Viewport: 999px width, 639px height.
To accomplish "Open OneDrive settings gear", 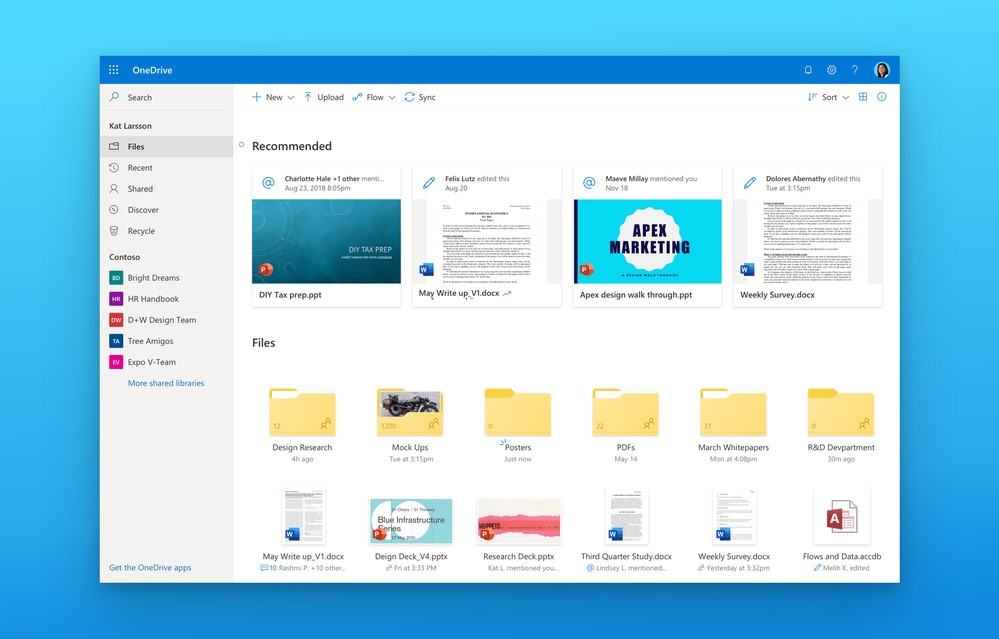I will [831, 70].
